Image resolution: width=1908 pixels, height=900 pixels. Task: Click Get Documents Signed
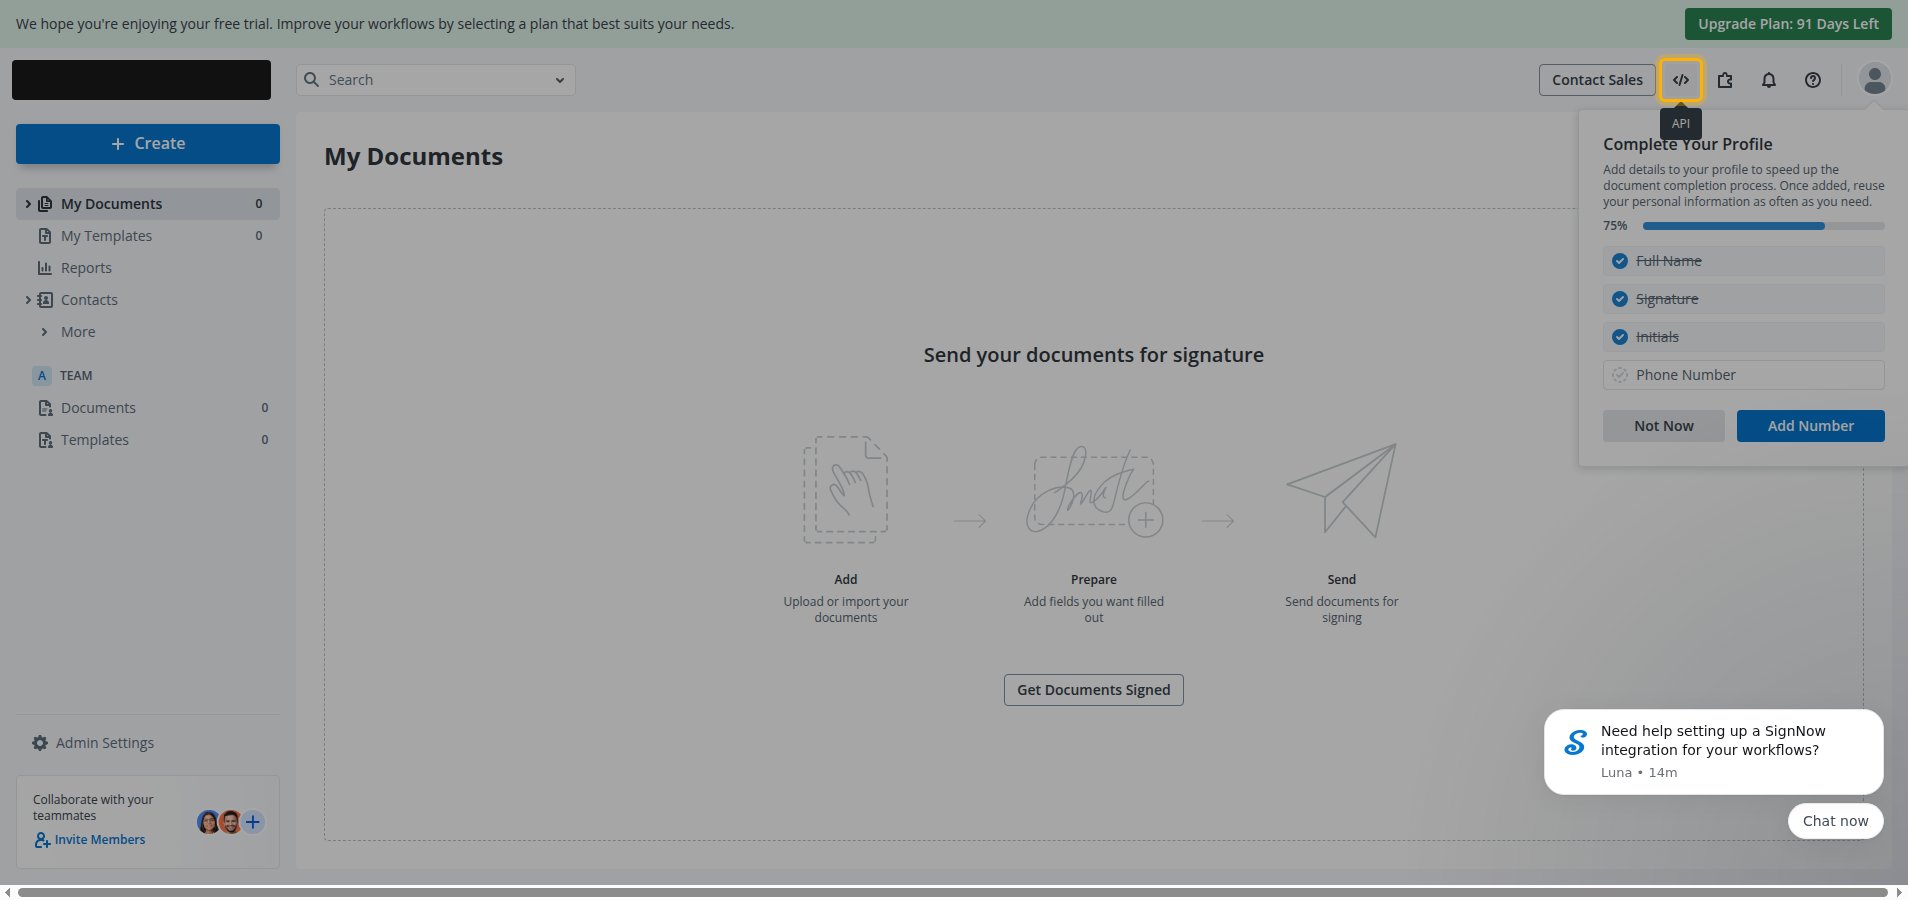click(x=1094, y=690)
